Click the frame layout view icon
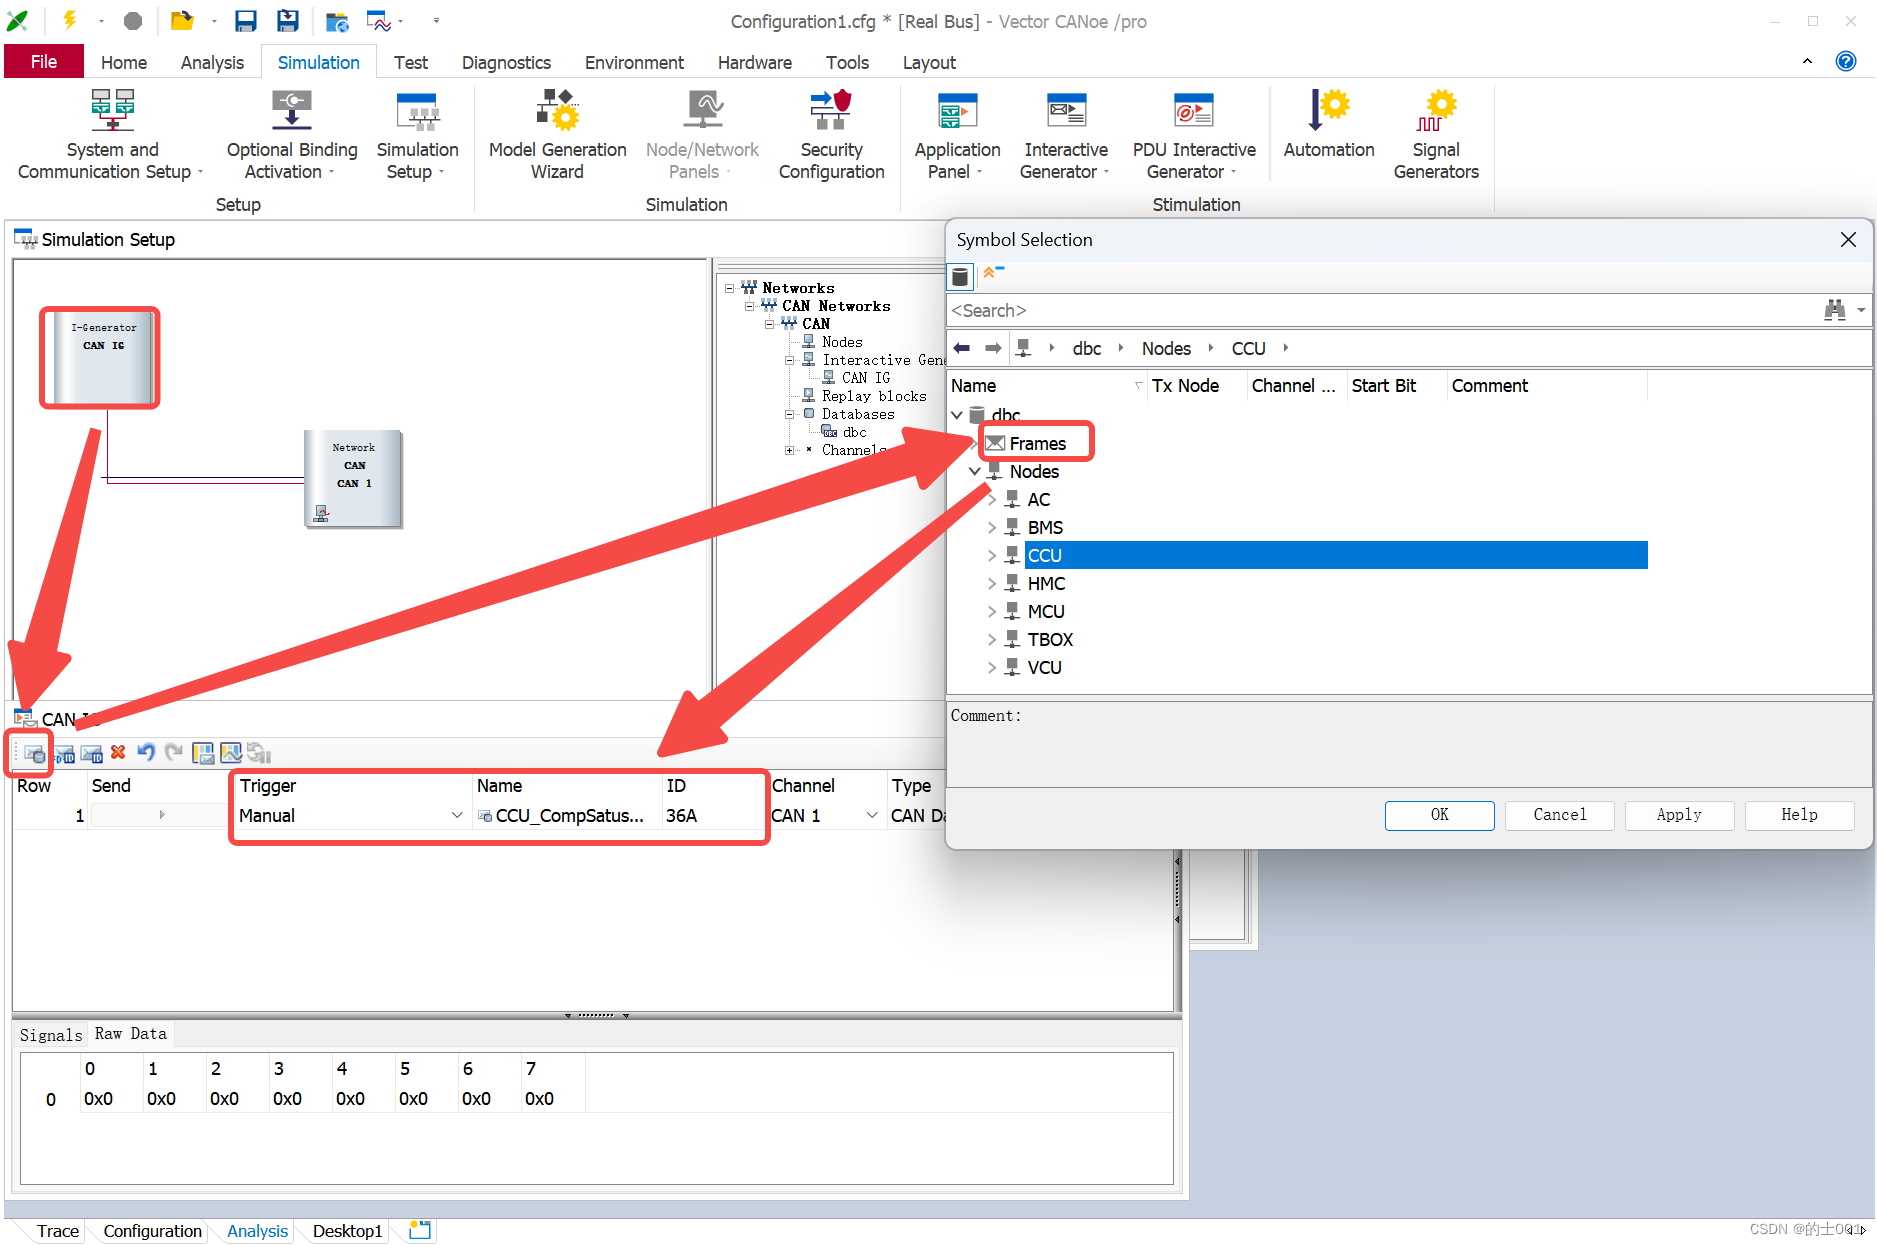This screenshot has width=1877, height=1245. pyautogui.click(x=203, y=753)
